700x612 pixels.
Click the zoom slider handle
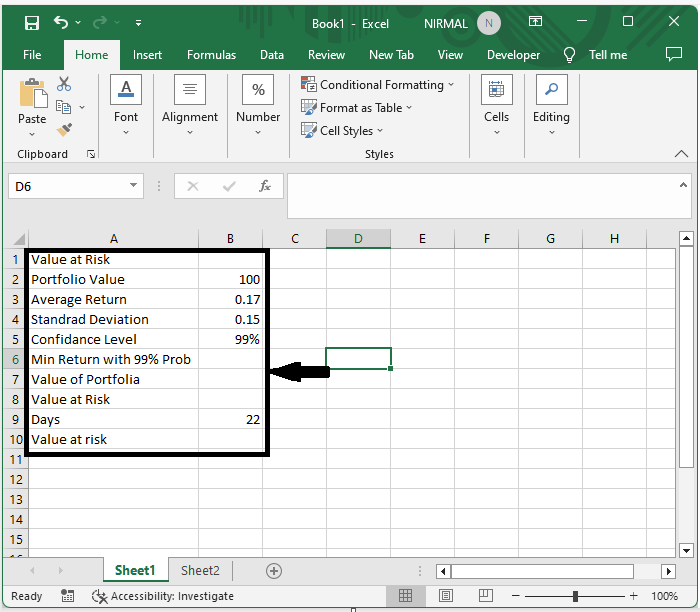click(576, 596)
